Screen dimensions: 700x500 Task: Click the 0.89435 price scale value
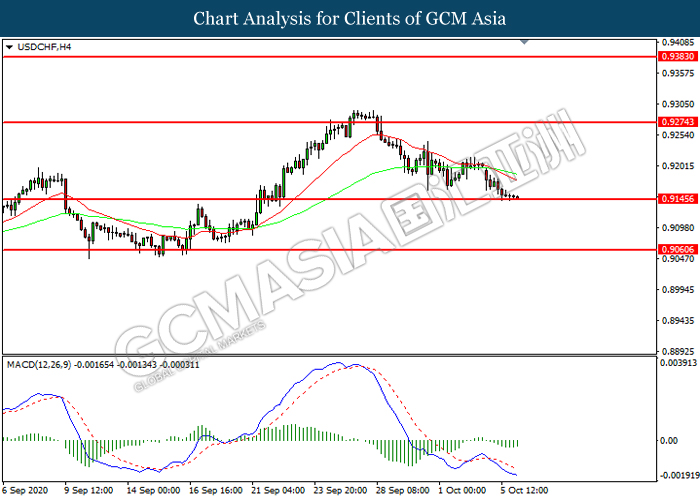(678, 321)
